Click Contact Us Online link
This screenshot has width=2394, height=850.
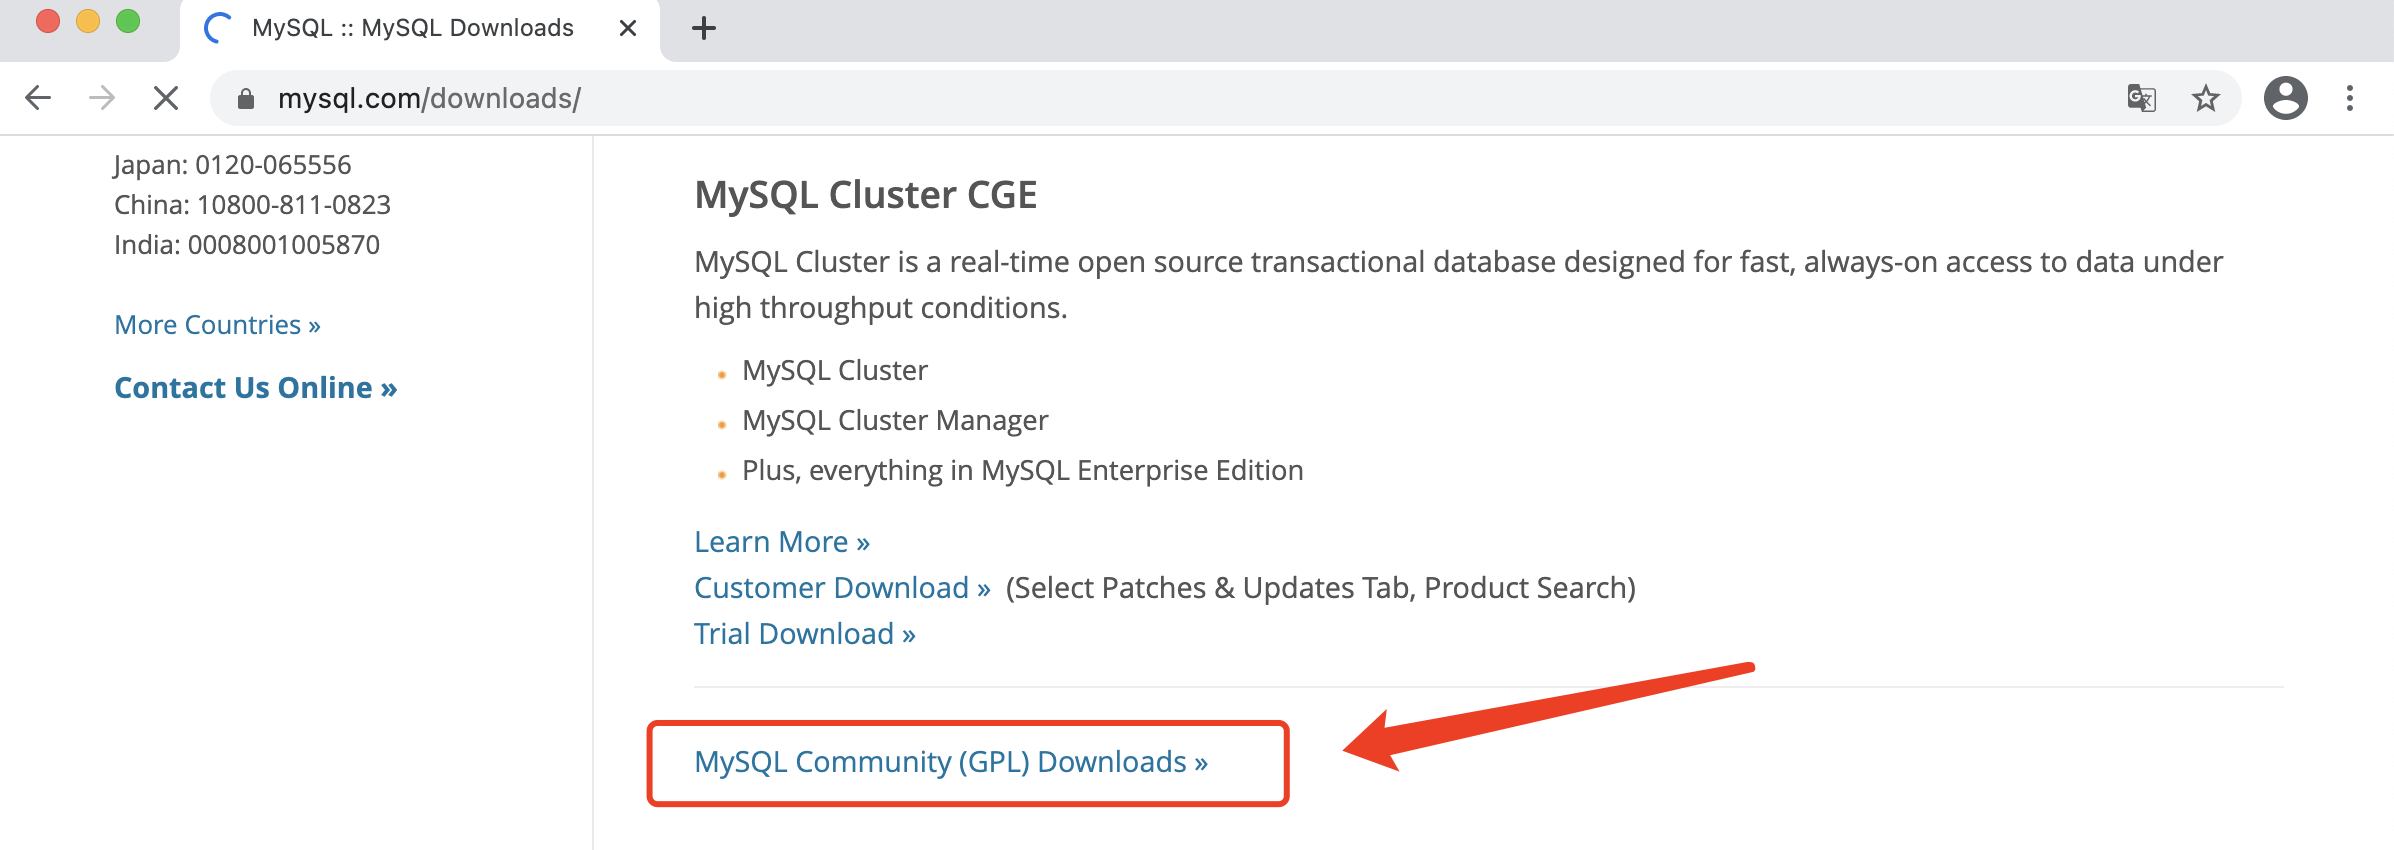click(255, 388)
